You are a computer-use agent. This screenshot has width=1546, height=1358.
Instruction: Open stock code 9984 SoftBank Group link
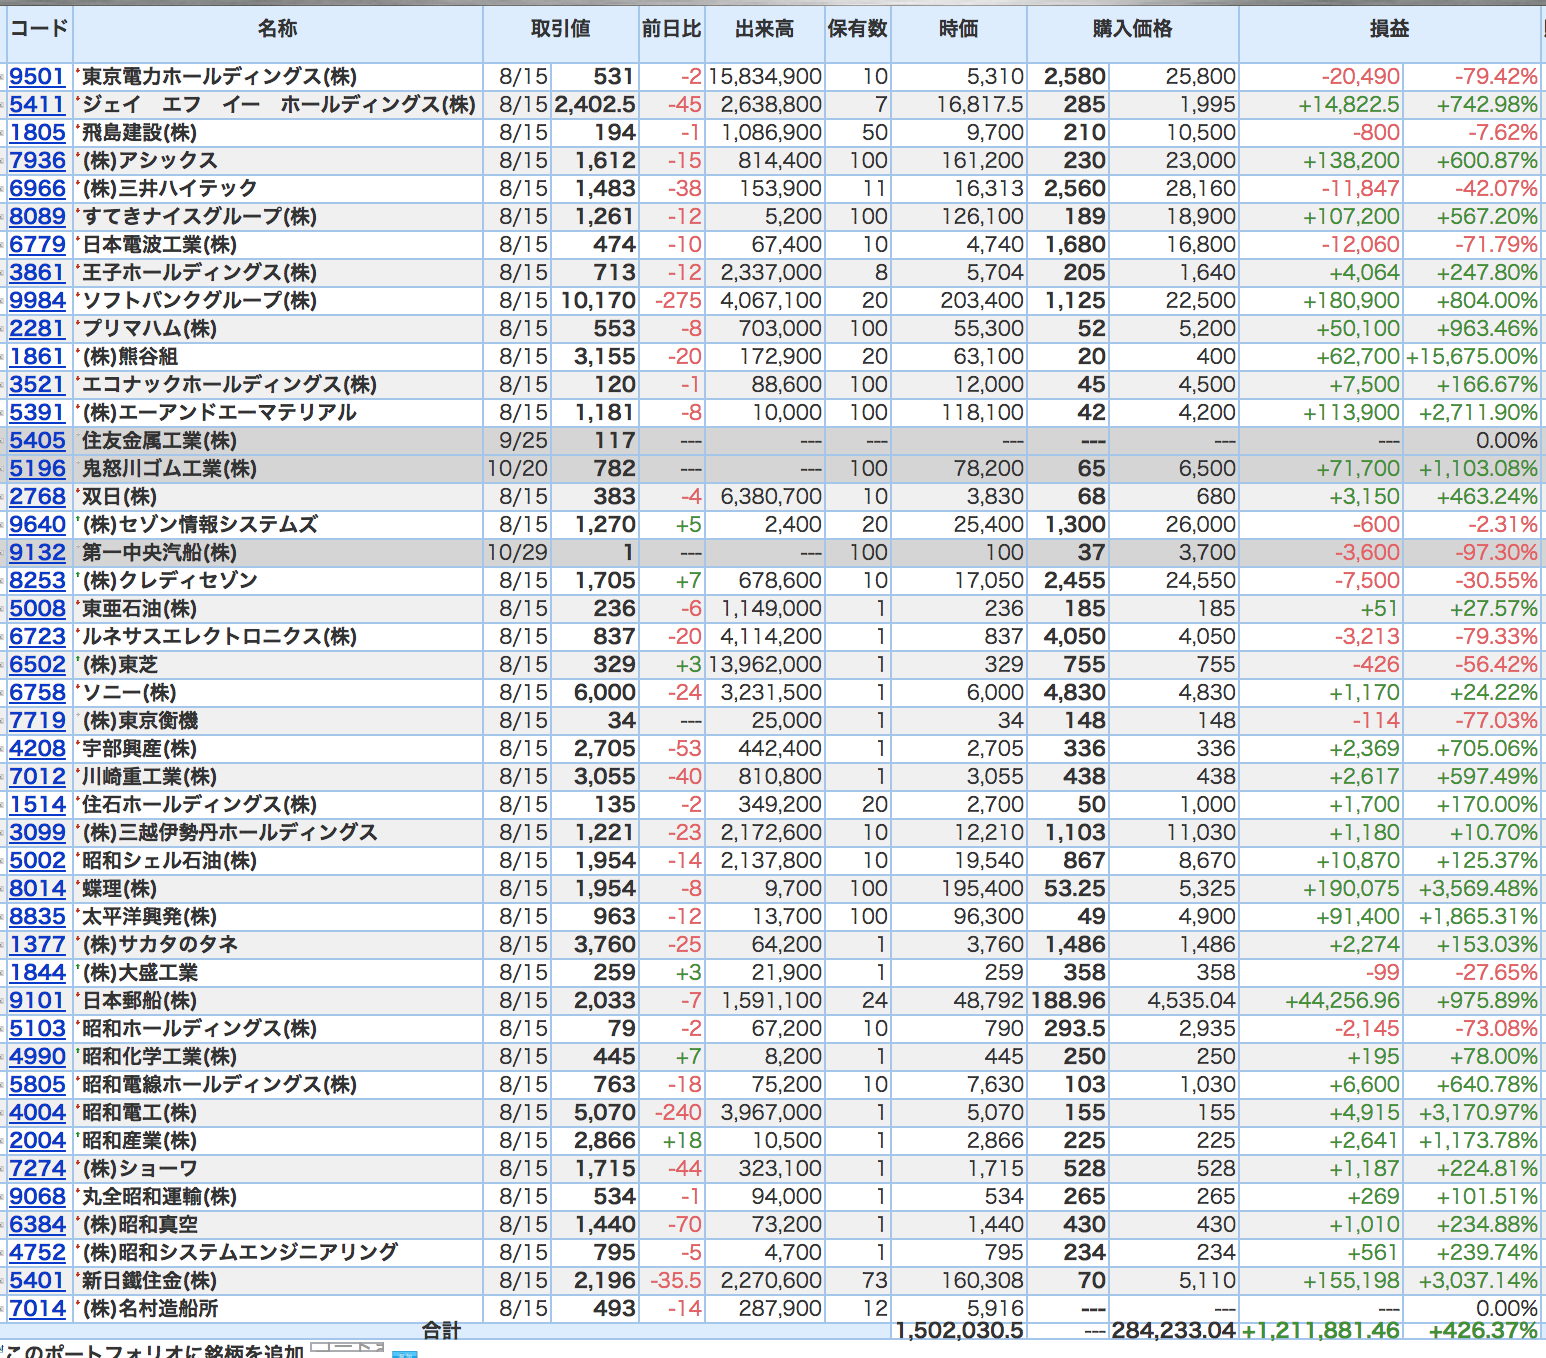tap(37, 301)
